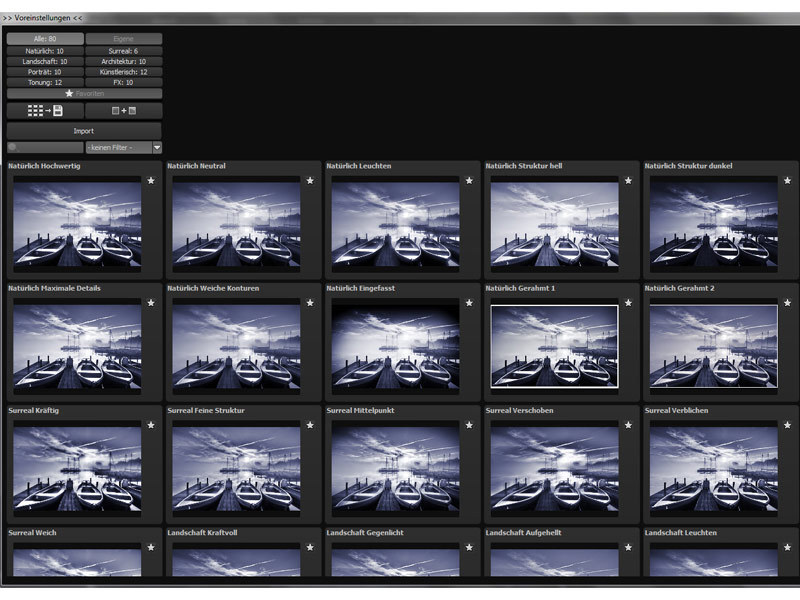
Task: Star the Surreal Kräftig preset
Action: point(151,425)
